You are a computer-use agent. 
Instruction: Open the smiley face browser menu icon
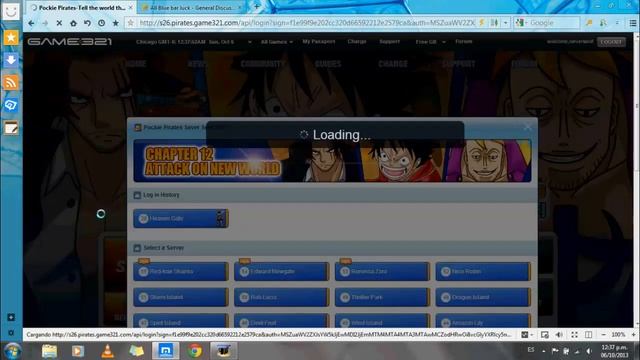[11, 11]
